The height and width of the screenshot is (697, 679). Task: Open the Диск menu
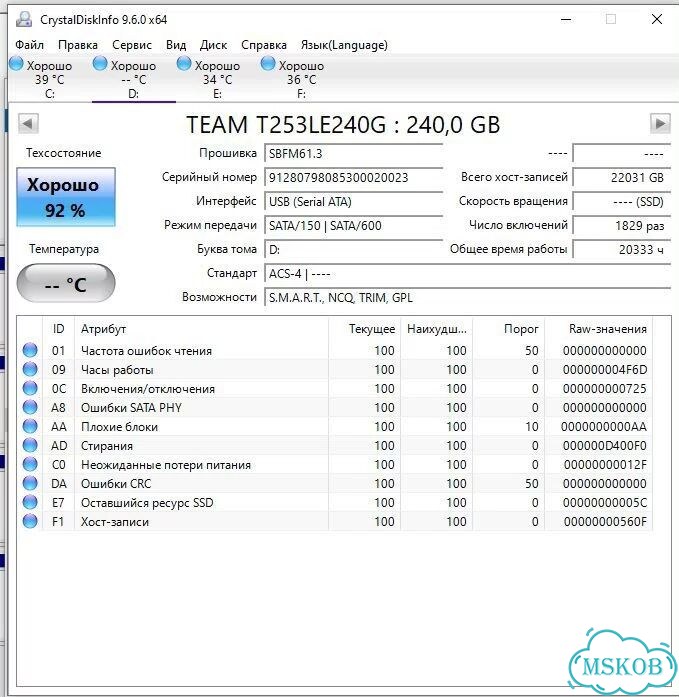pos(213,45)
